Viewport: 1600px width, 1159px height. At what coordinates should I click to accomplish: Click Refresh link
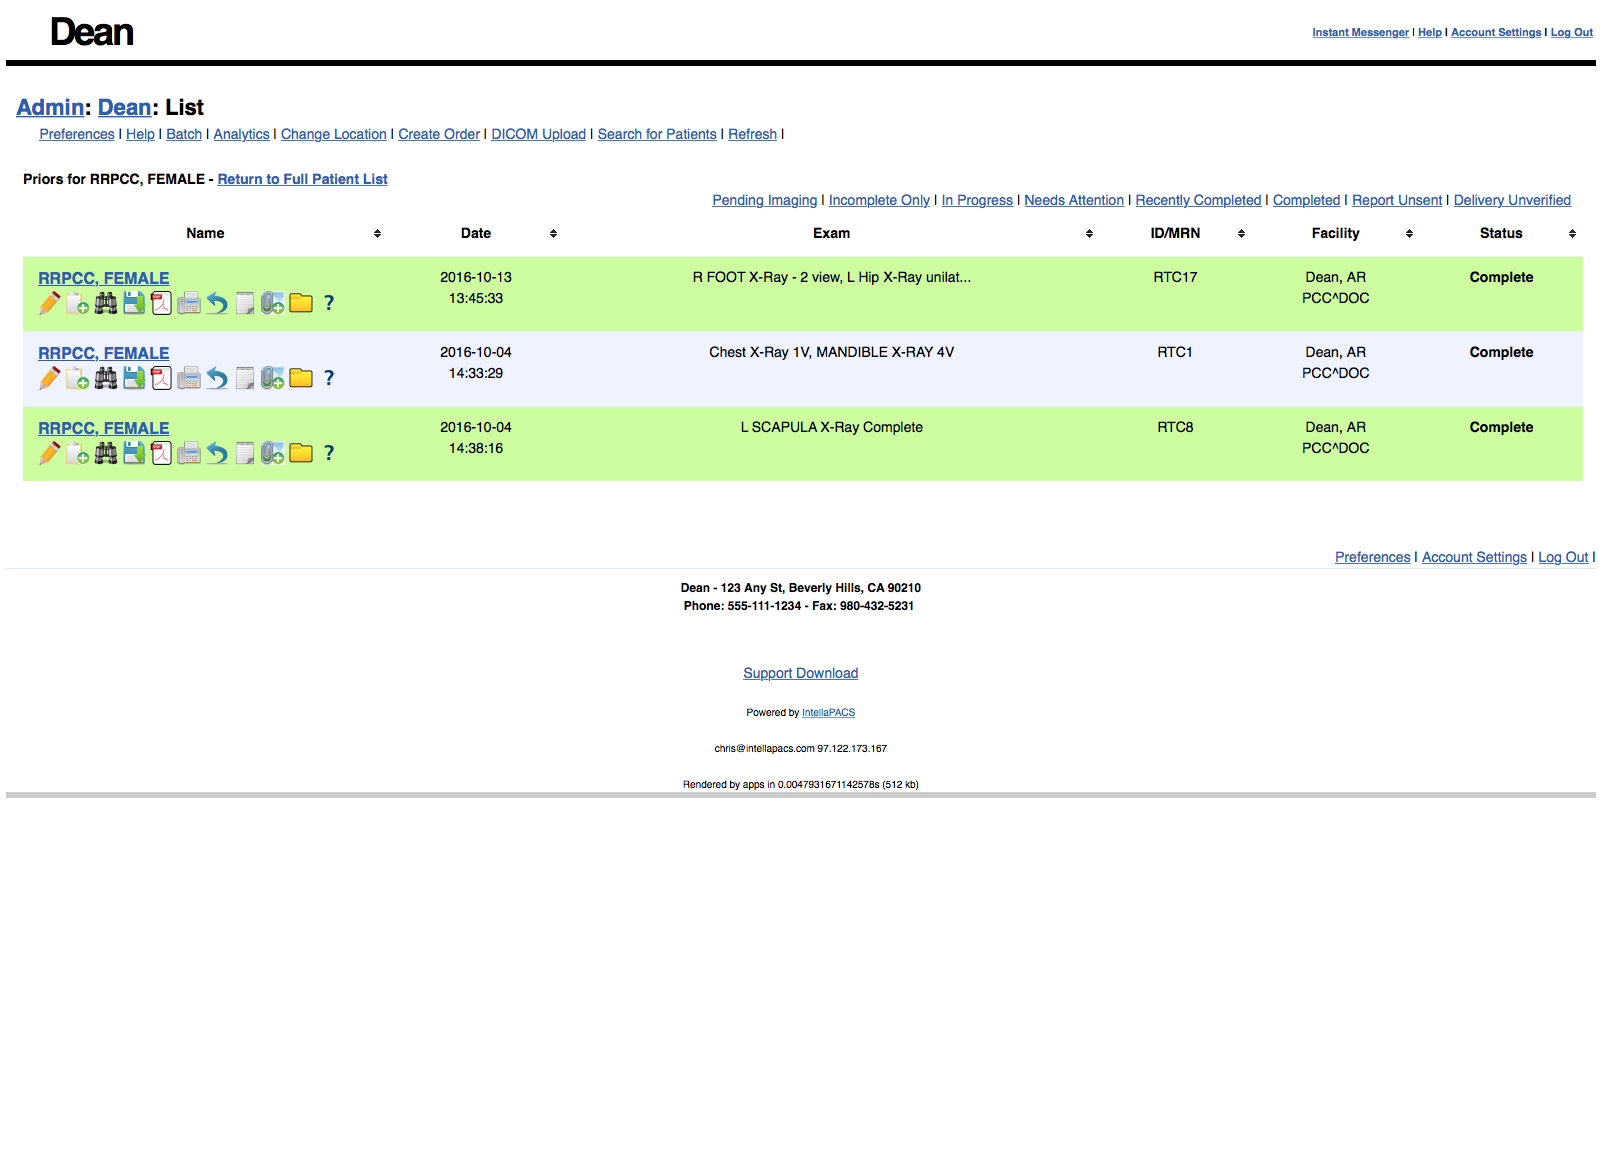tap(752, 134)
